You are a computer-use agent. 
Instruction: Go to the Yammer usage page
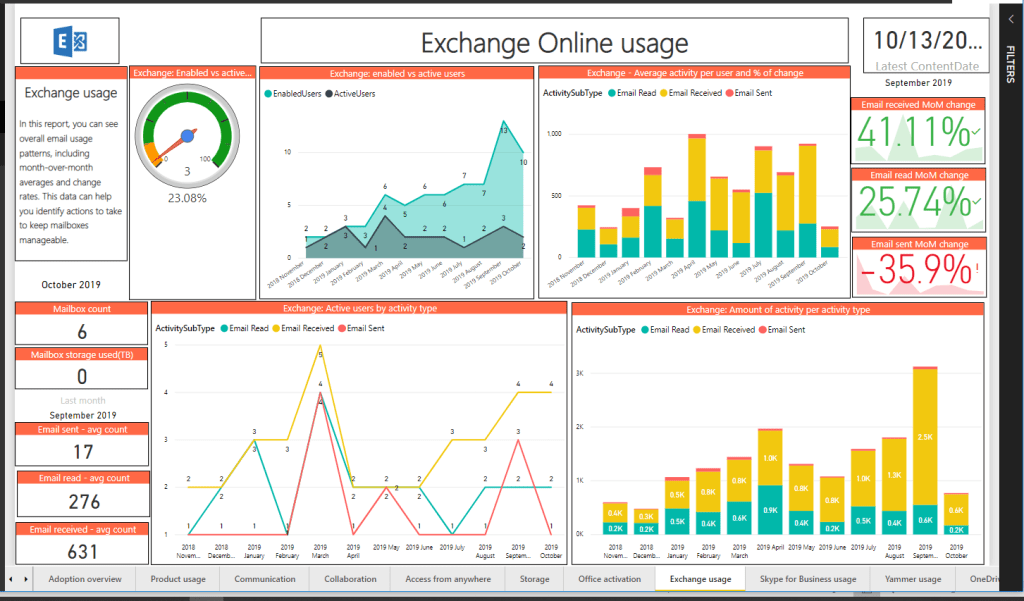(910, 579)
